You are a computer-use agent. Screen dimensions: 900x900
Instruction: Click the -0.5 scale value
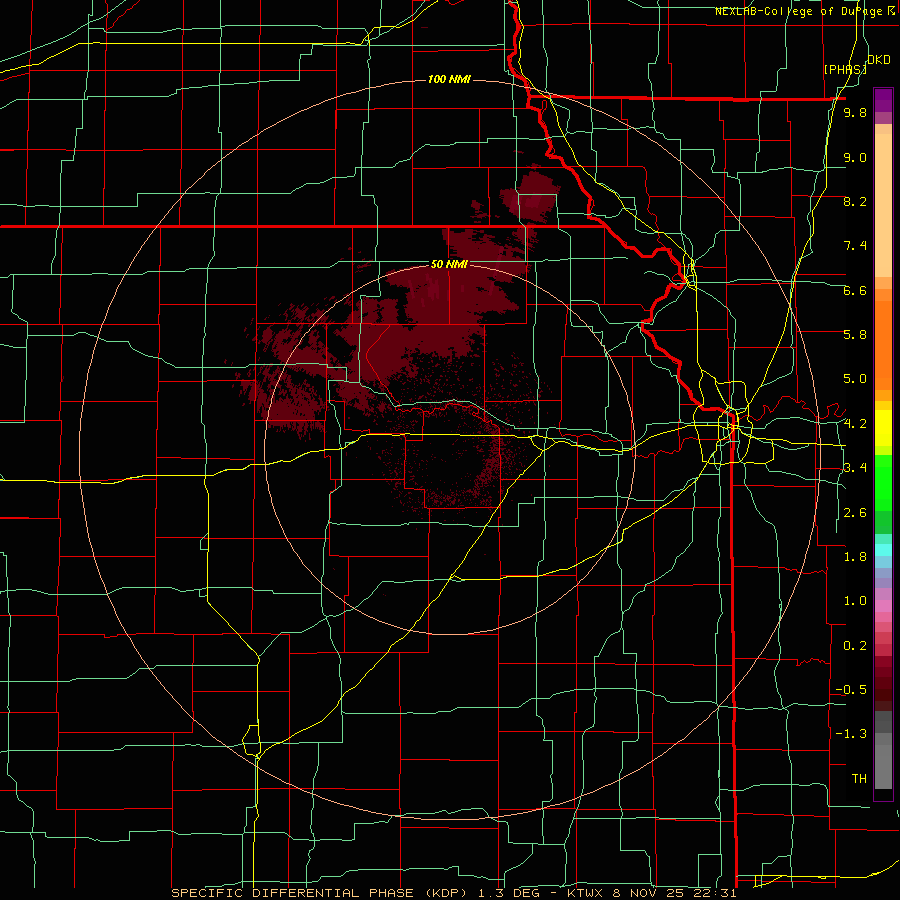[851, 690]
